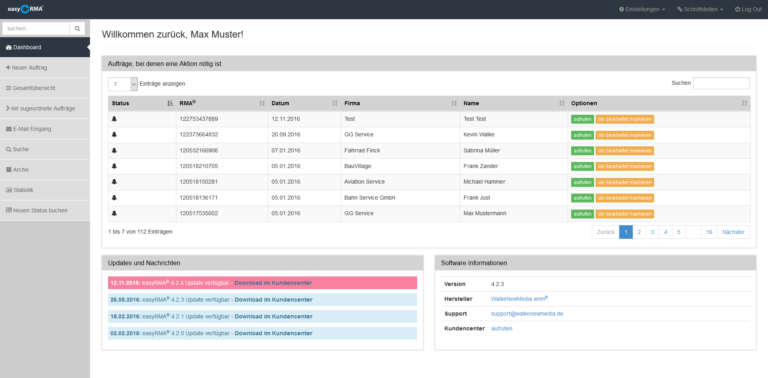Mark Frank Zander order as bearbeitet
This screenshot has height=378, width=768.
coord(624,166)
